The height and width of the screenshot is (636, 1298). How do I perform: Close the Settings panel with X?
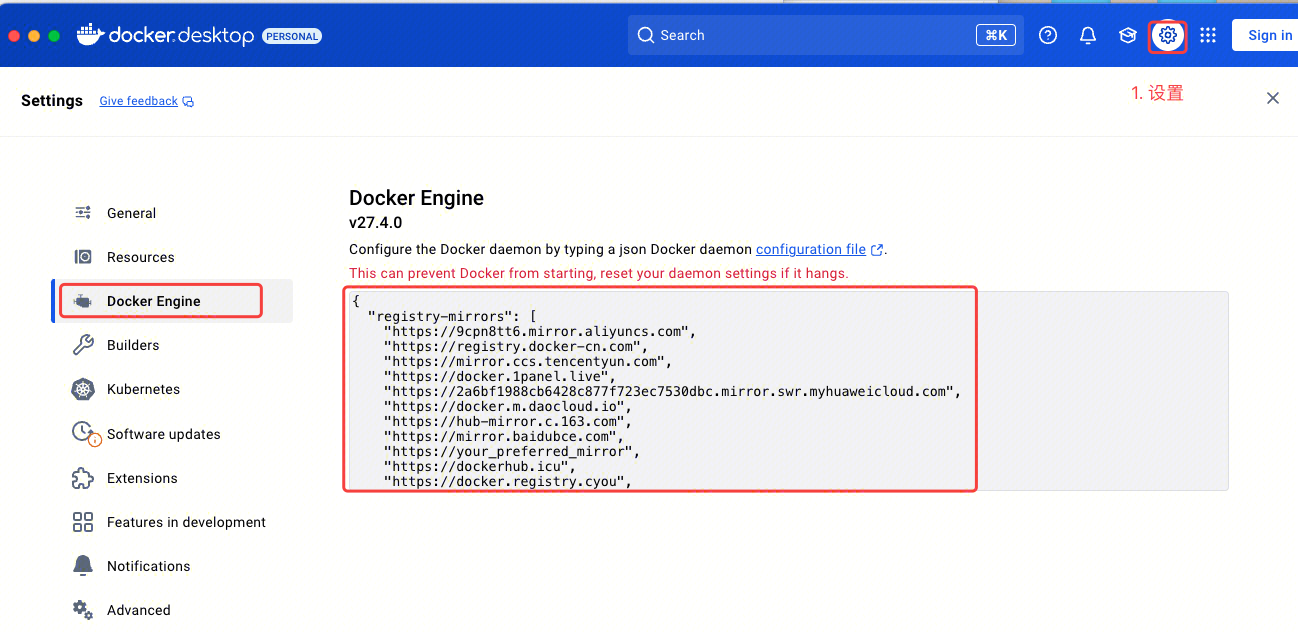tap(1273, 98)
